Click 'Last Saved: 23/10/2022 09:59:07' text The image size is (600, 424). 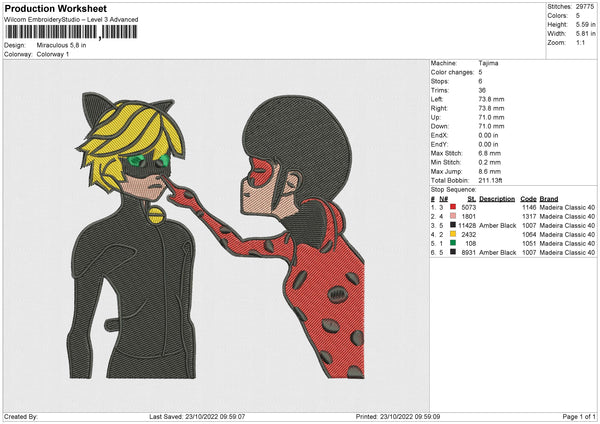coord(197,416)
